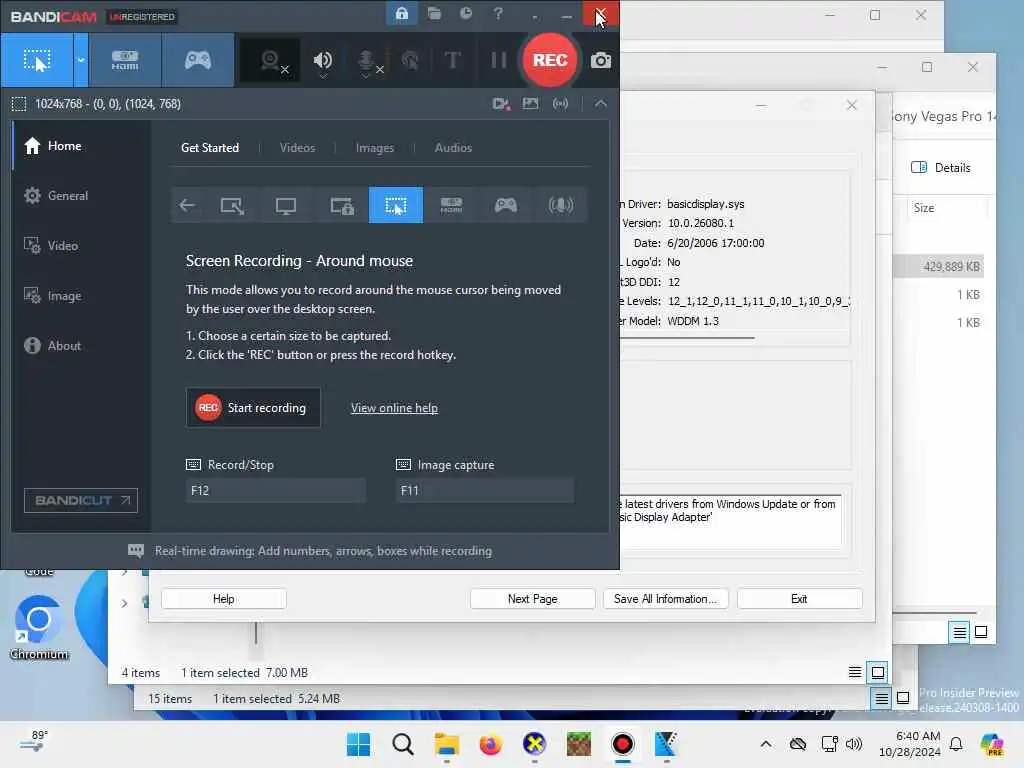This screenshot has width=1024, height=768.
Task: Switch to Images tab
Action: coord(374,148)
